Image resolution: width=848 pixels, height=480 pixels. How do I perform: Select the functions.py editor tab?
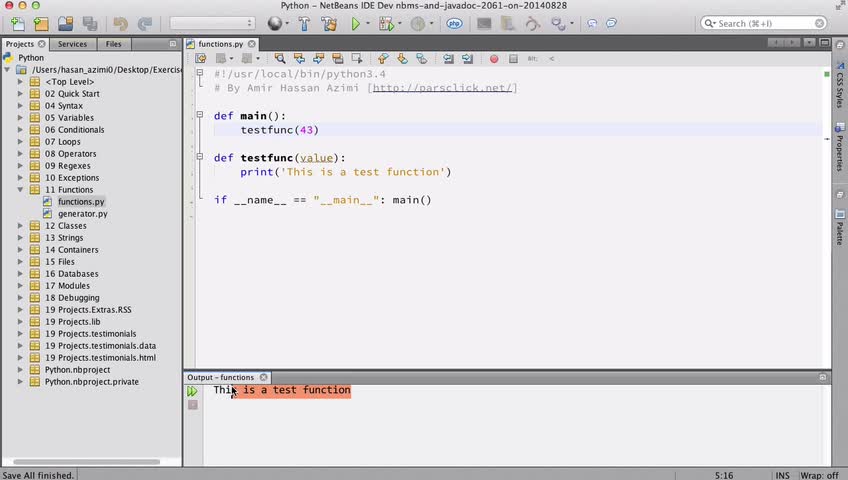click(x=220, y=44)
